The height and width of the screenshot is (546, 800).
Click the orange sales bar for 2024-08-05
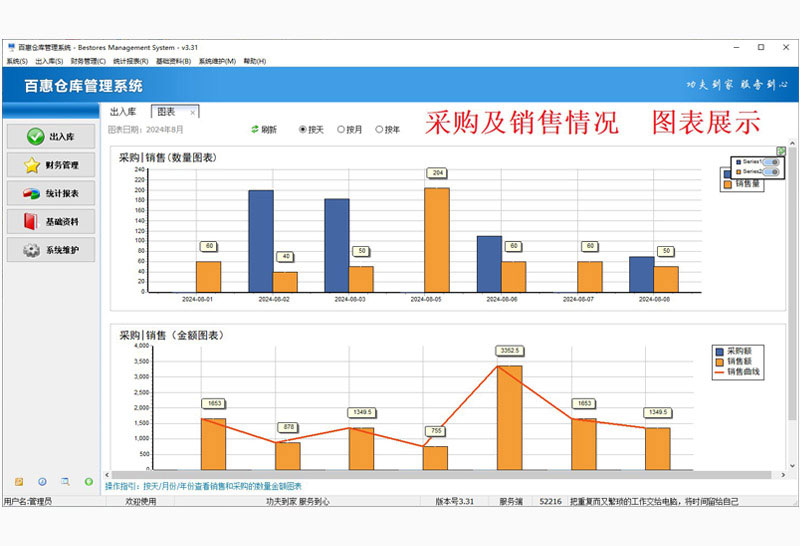coord(437,240)
